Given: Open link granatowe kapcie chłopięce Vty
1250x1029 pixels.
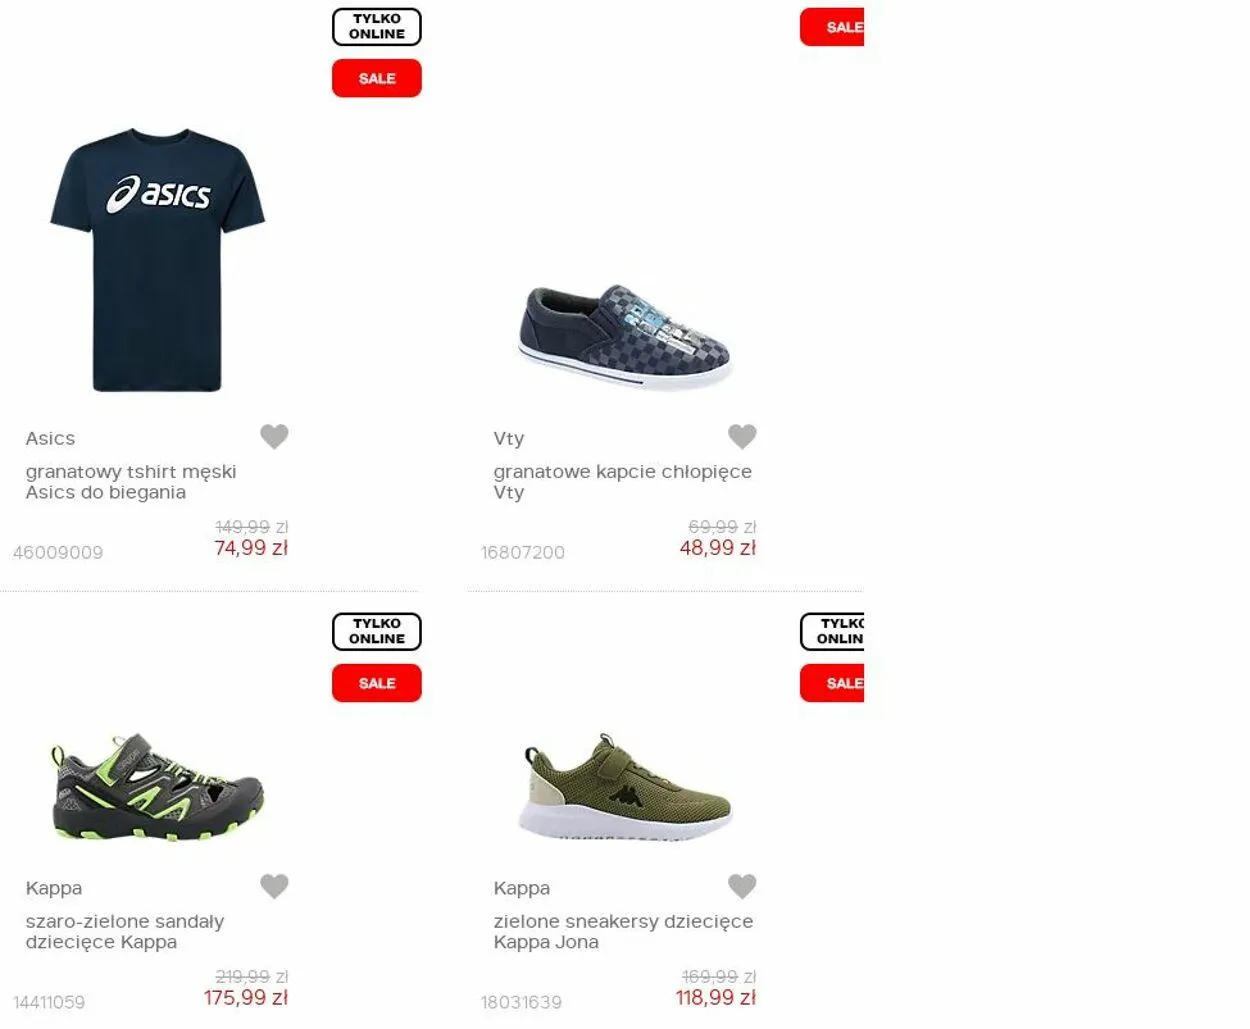Looking at the screenshot, I should tap(622, 482).
